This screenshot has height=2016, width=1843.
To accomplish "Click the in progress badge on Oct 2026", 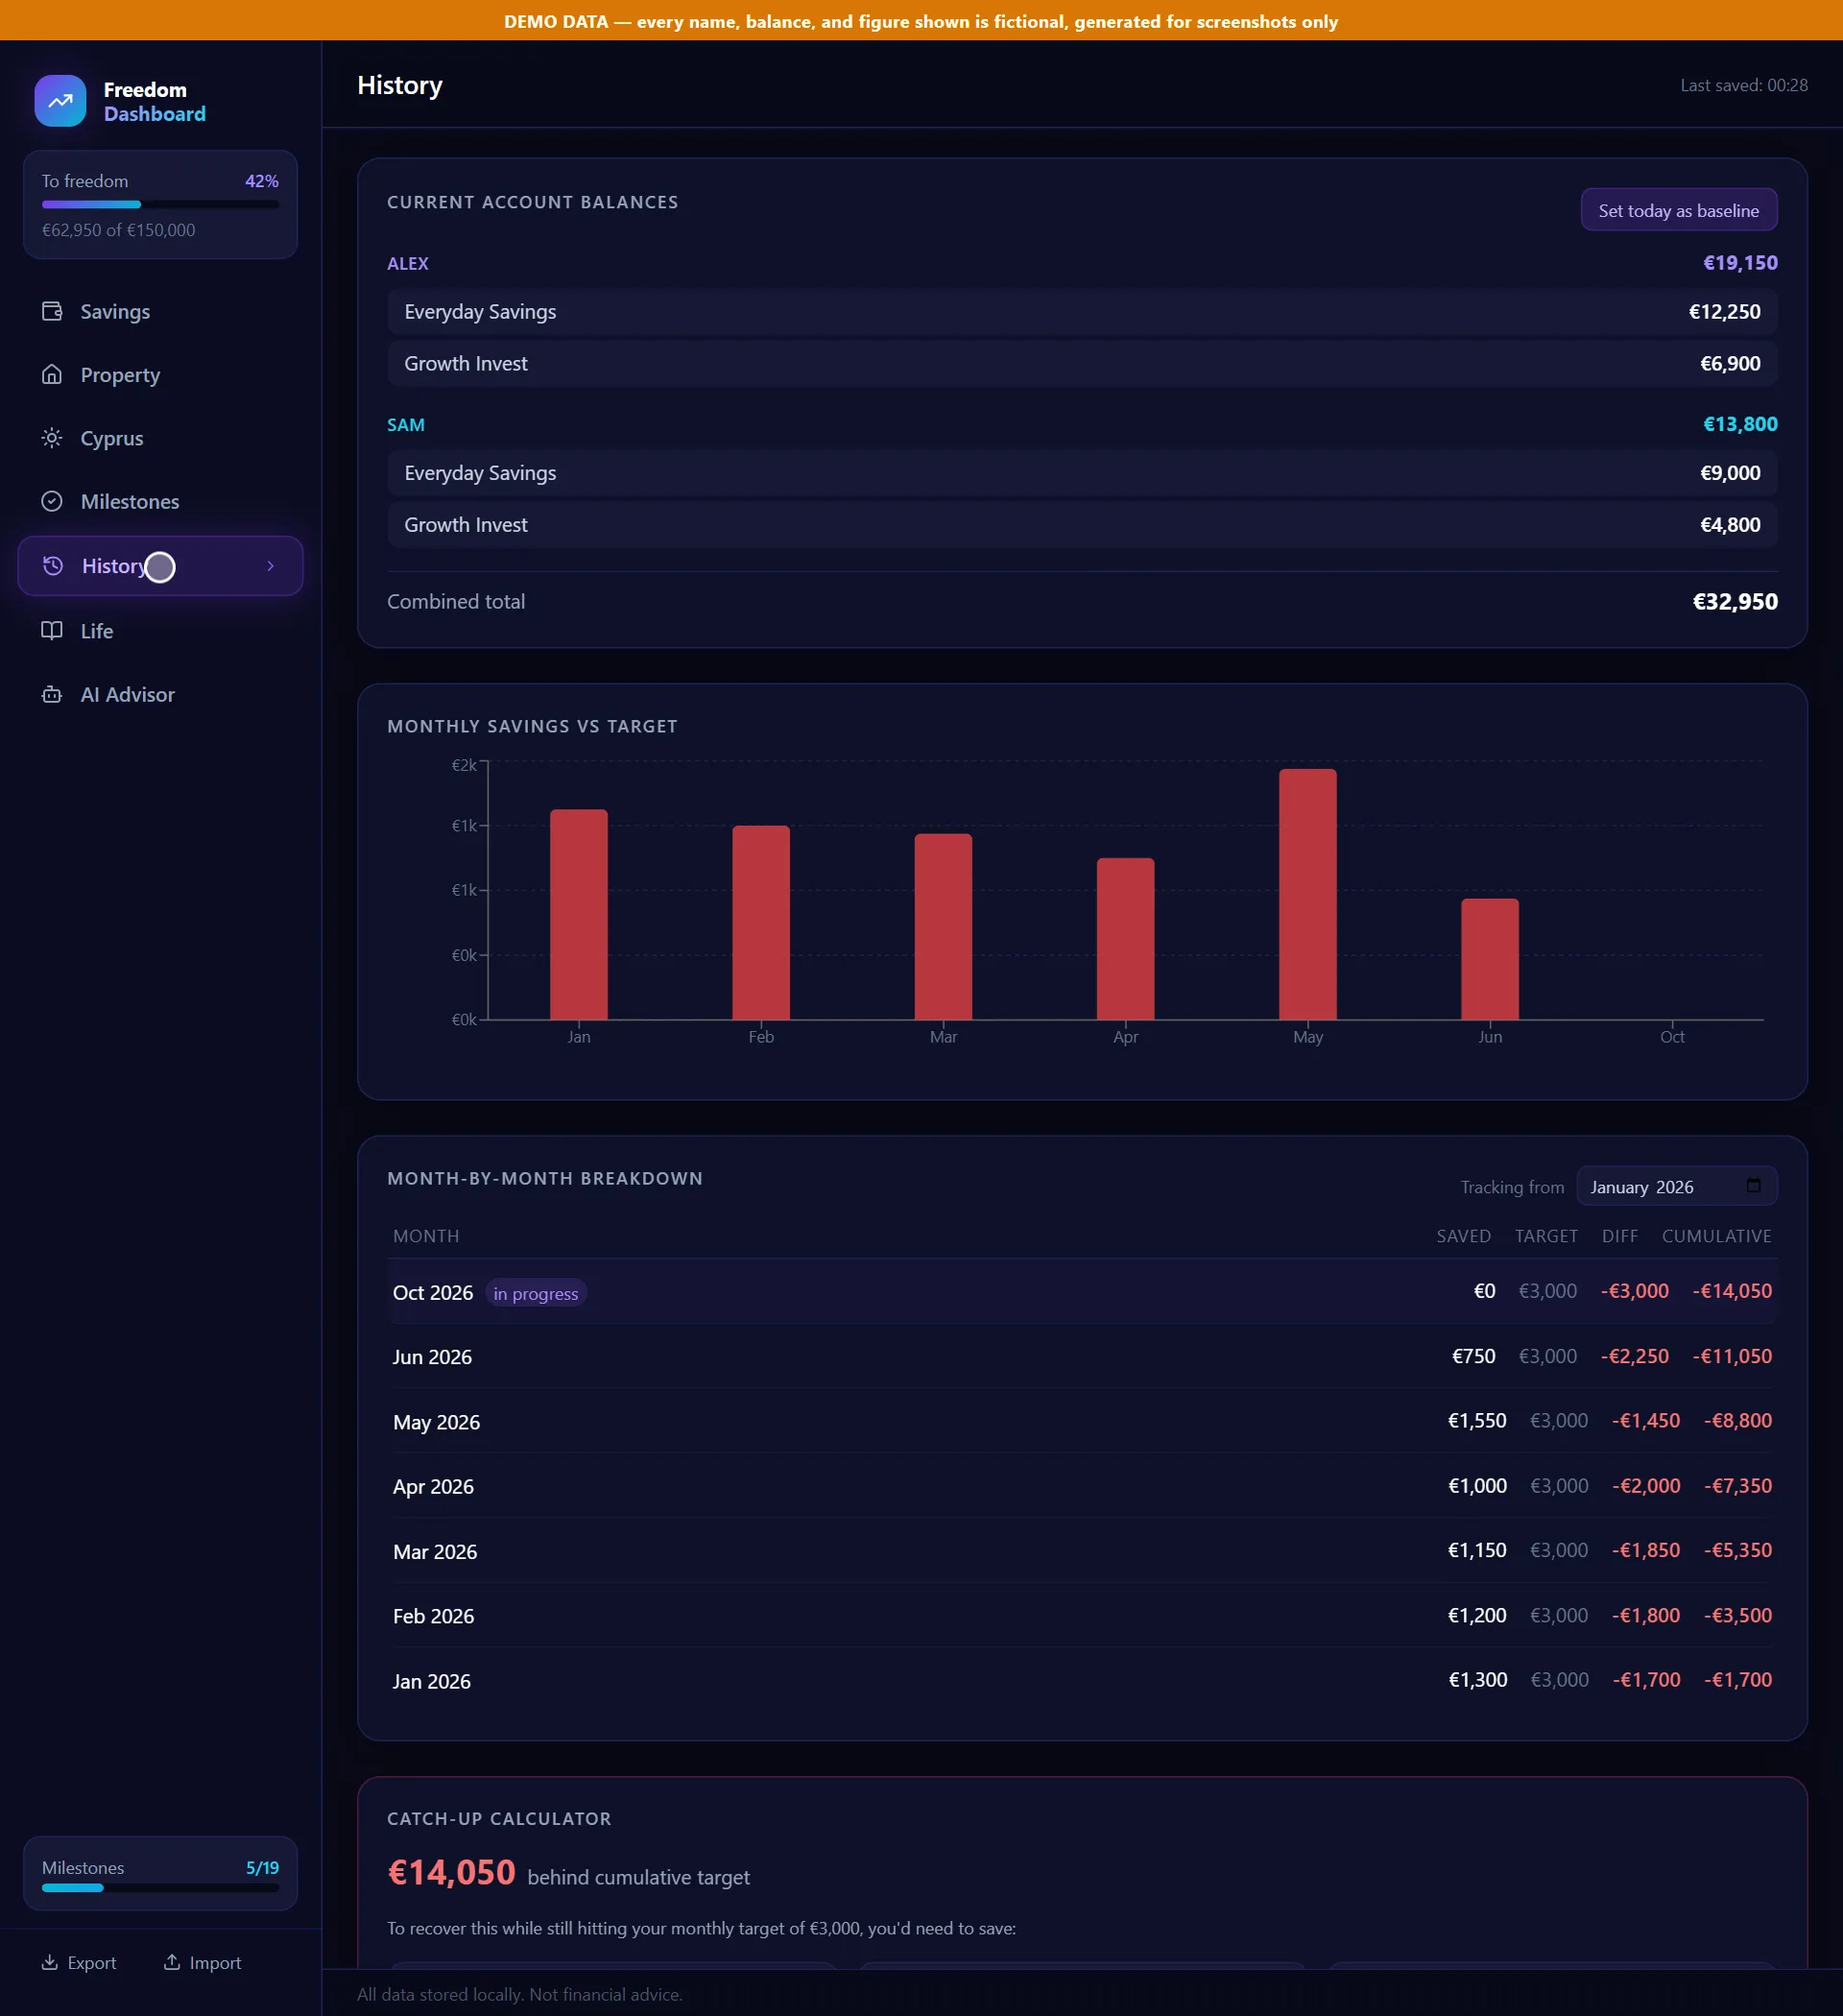I will (535, 1292).
